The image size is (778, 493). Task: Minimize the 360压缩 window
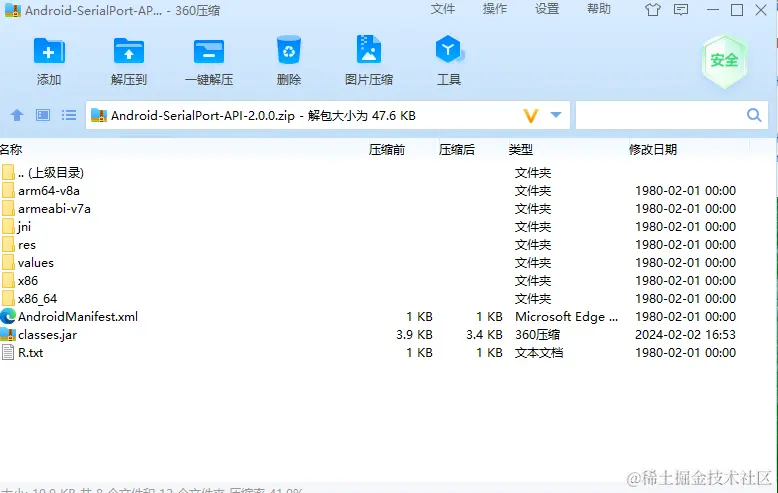pos(713,9)
